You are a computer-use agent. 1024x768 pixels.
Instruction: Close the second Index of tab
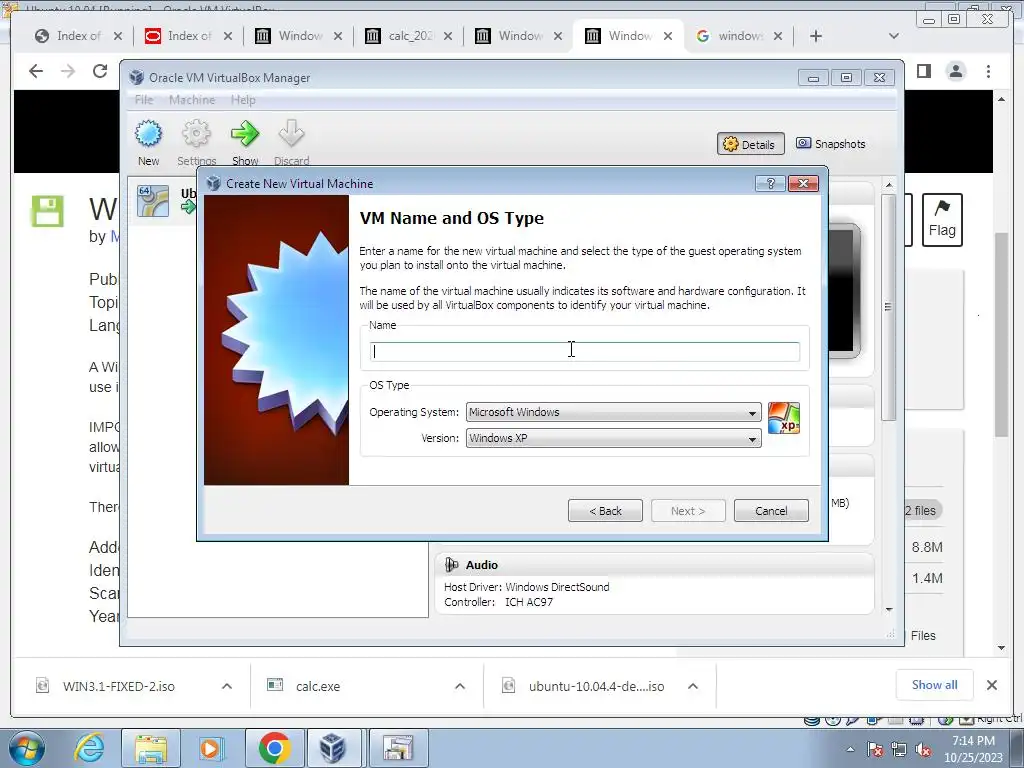tap(227, 36)
